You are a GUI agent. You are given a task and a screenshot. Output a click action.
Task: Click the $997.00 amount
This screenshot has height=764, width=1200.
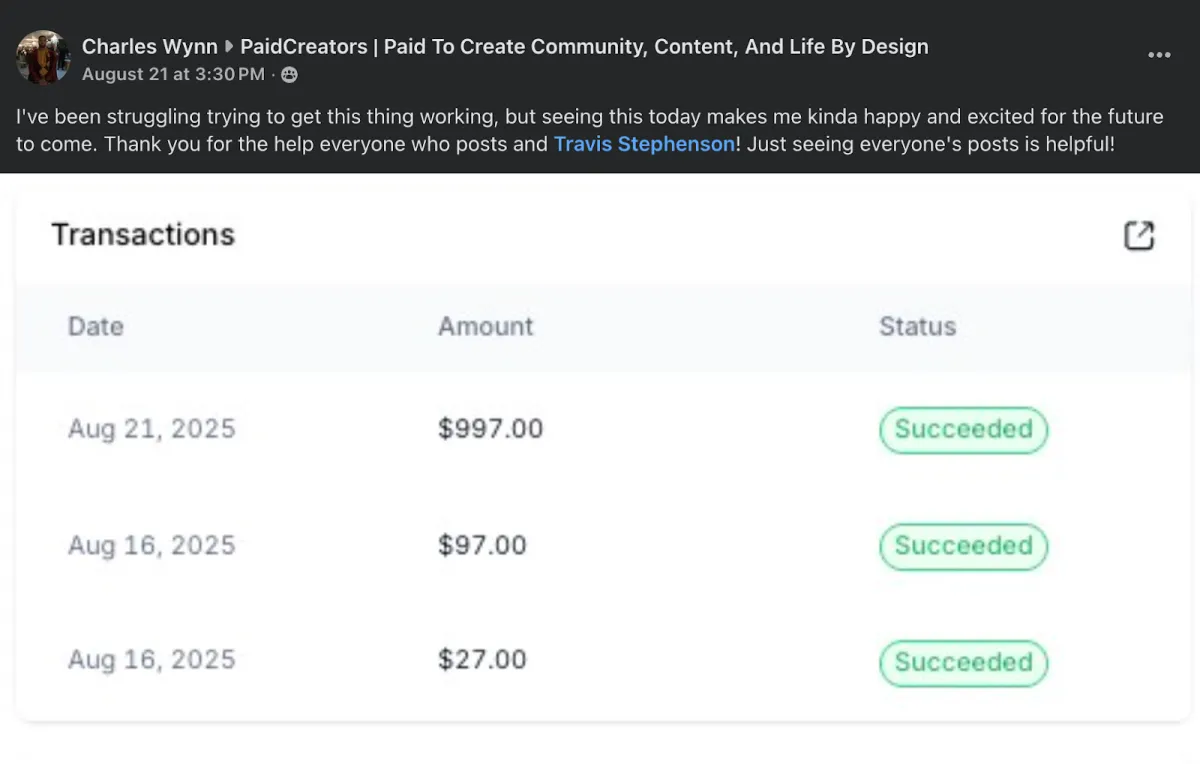pyautogui.click(x=490, y=429)
